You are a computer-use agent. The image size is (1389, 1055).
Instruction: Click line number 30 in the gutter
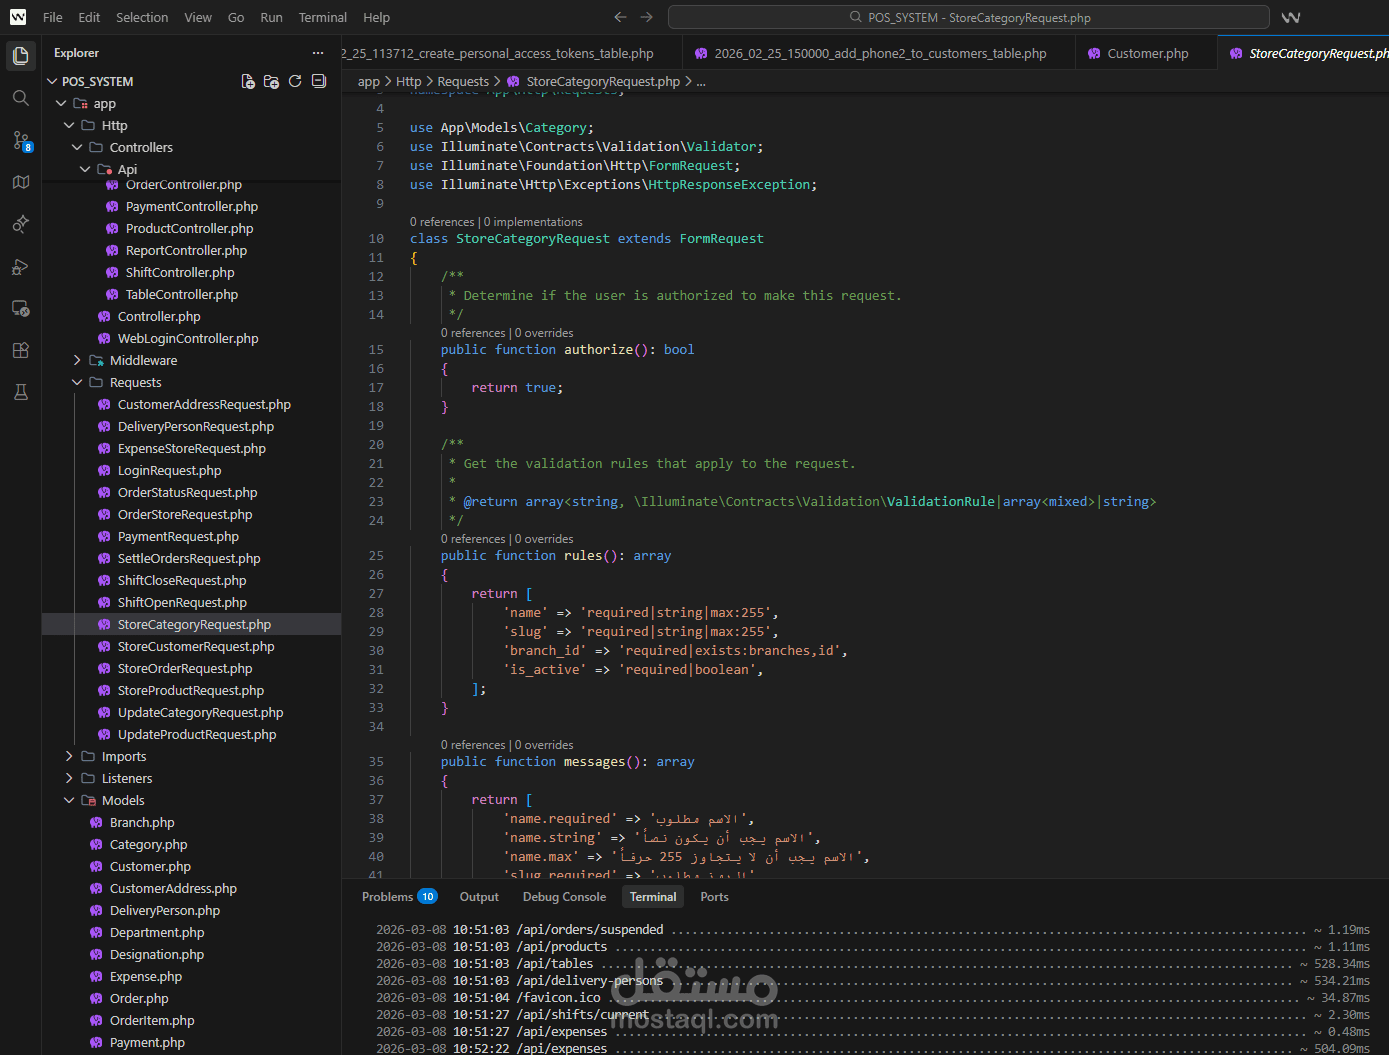coord(376,651)
